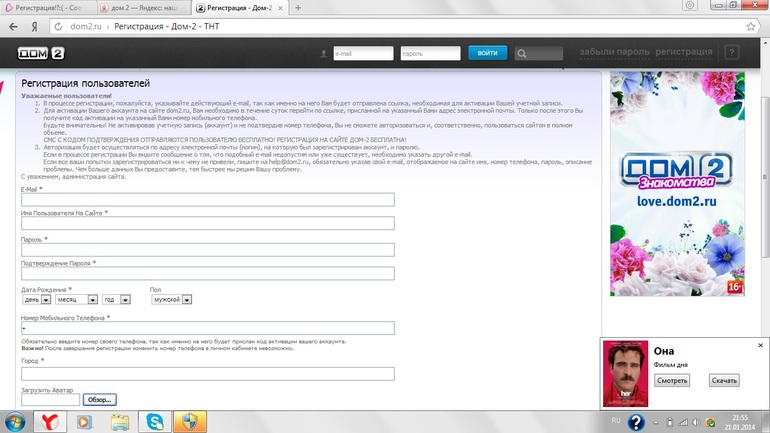
Task: Close the 'Она' film popup
Action: point(760,345)
